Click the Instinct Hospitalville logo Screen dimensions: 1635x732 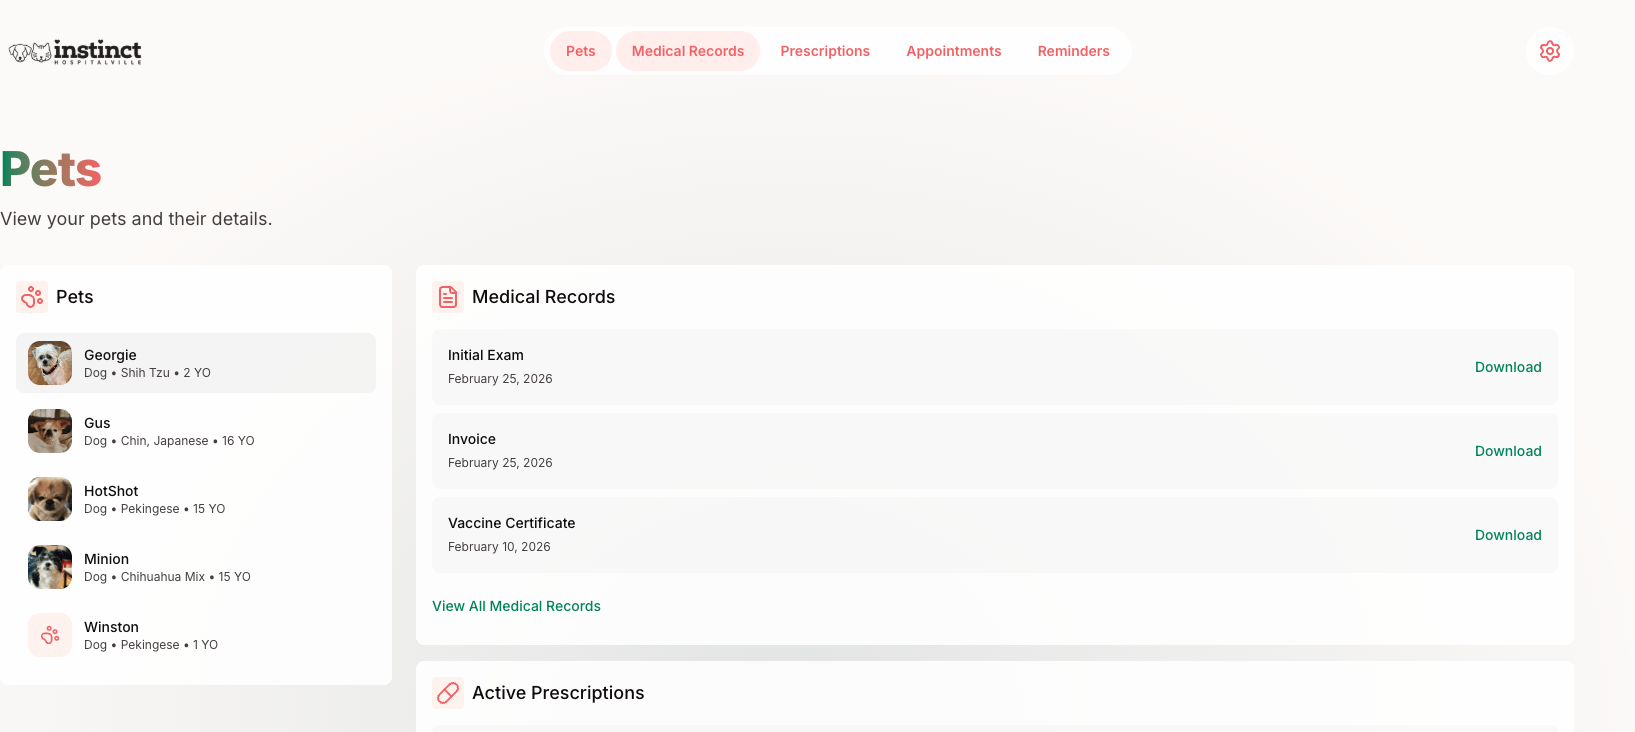[x=75, y=52]
